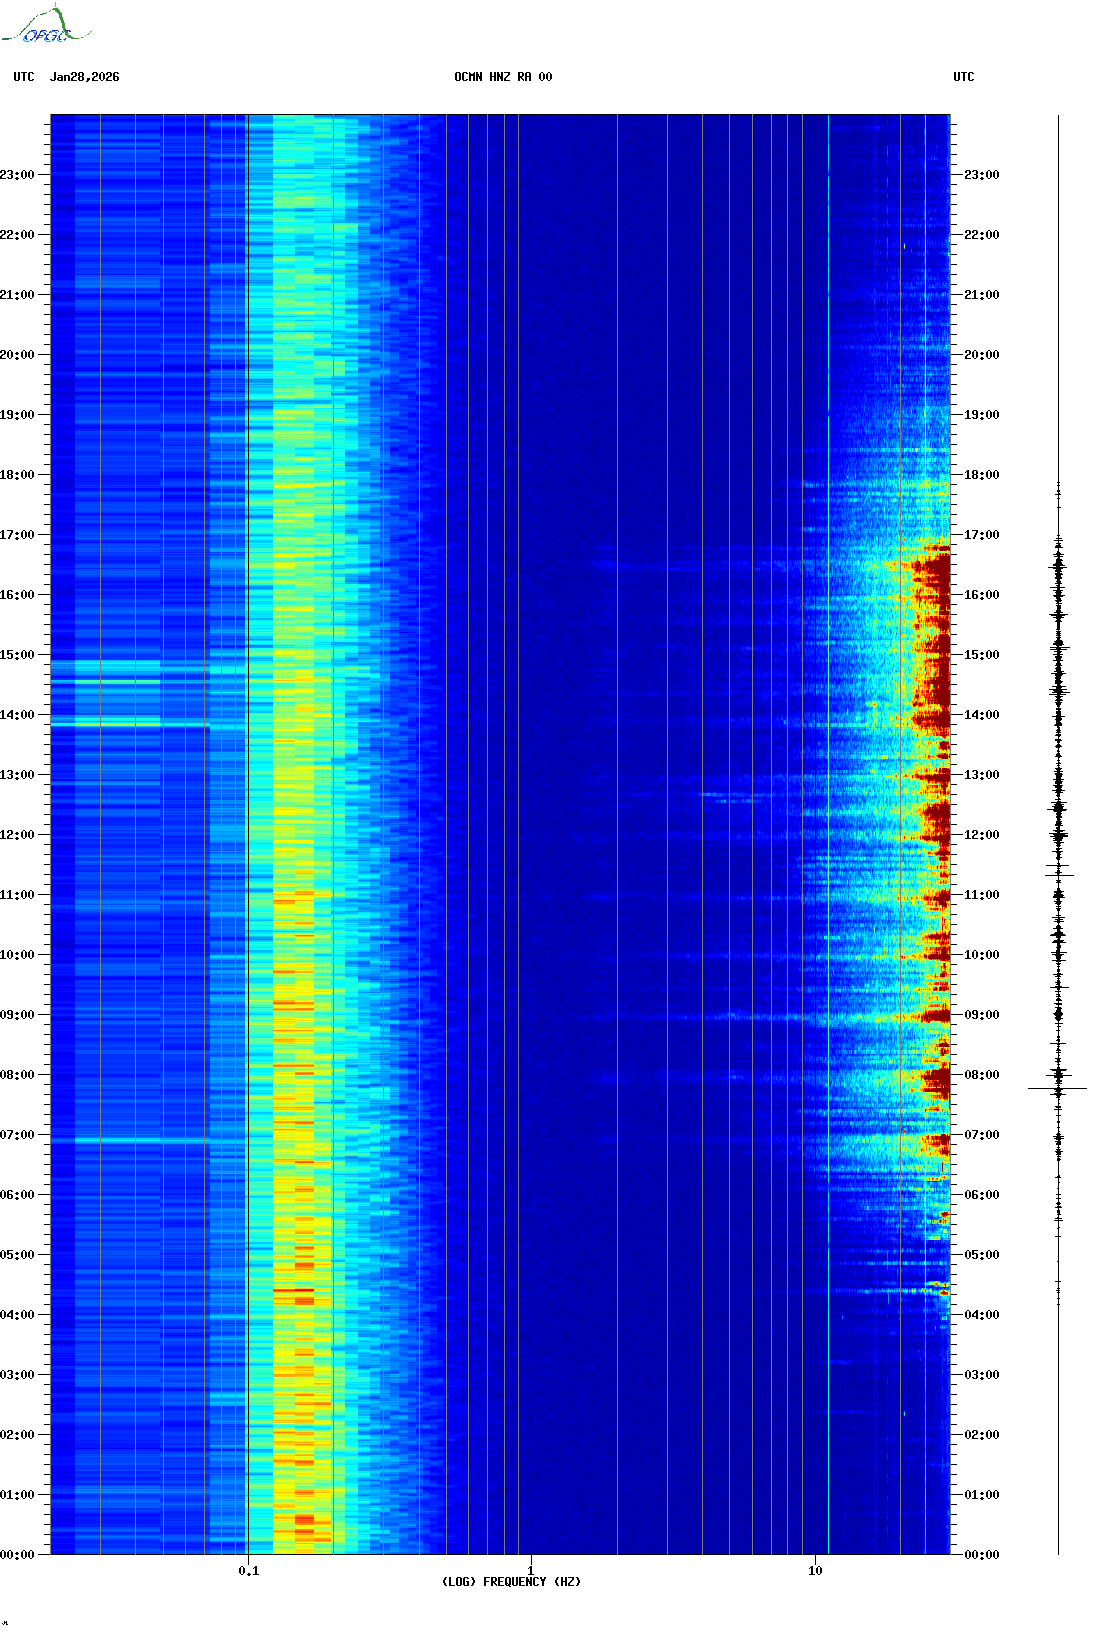This screenshot has height=1634, width=1102.
Task: Click the UTC label at top right
Action: click(x=963, y=77)
